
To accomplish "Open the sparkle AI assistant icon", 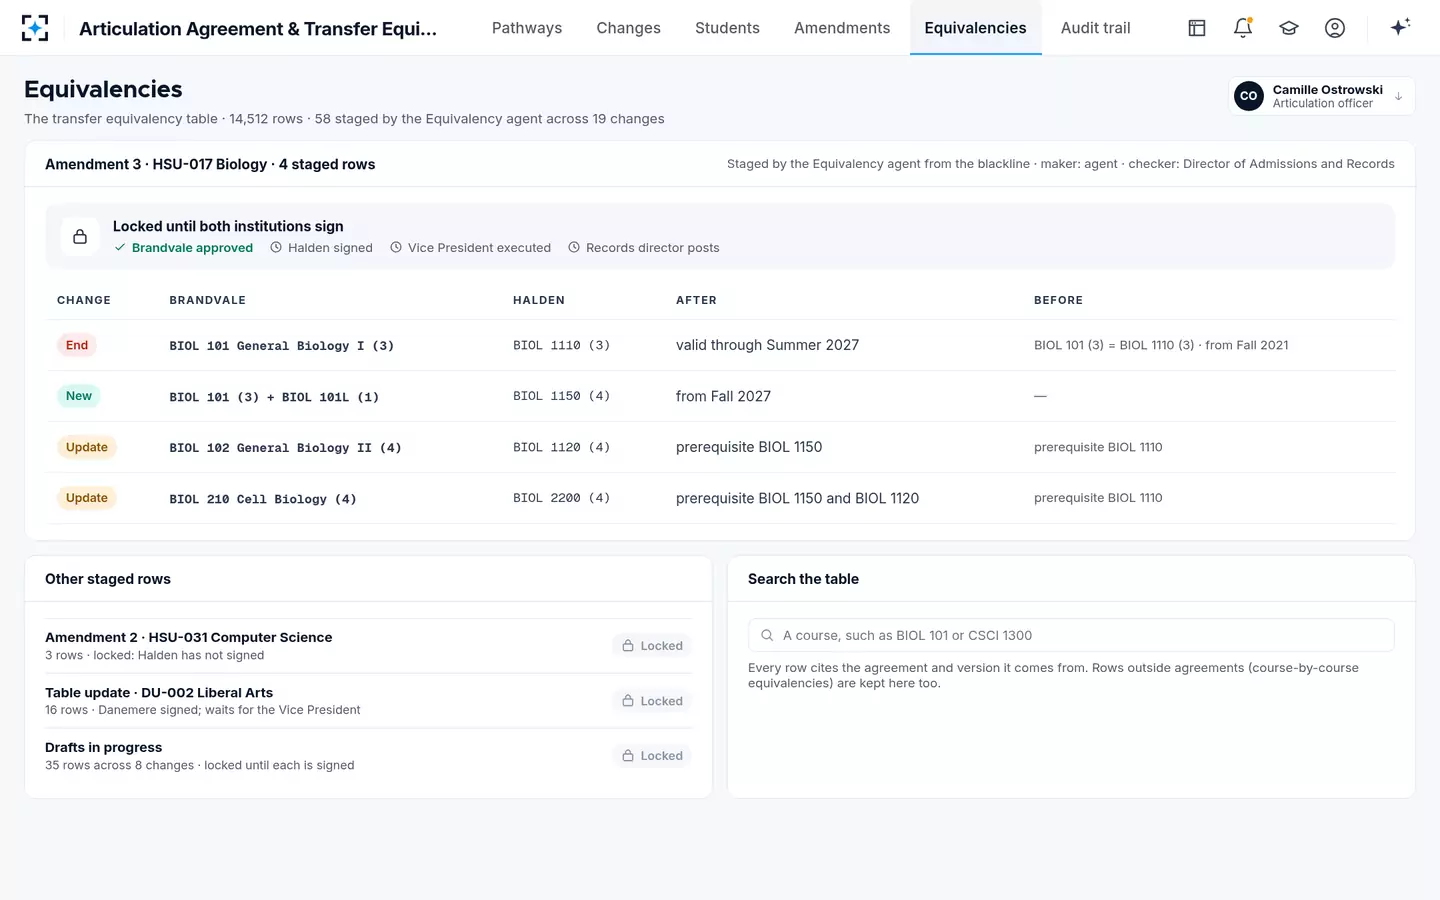I will click(x=1400, y=27).
